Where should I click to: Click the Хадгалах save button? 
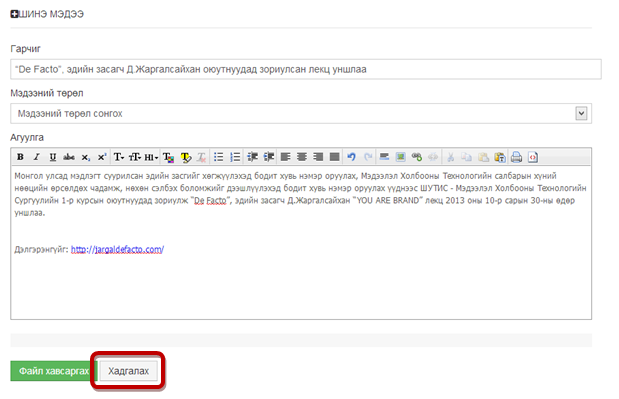tap(128, 371)
